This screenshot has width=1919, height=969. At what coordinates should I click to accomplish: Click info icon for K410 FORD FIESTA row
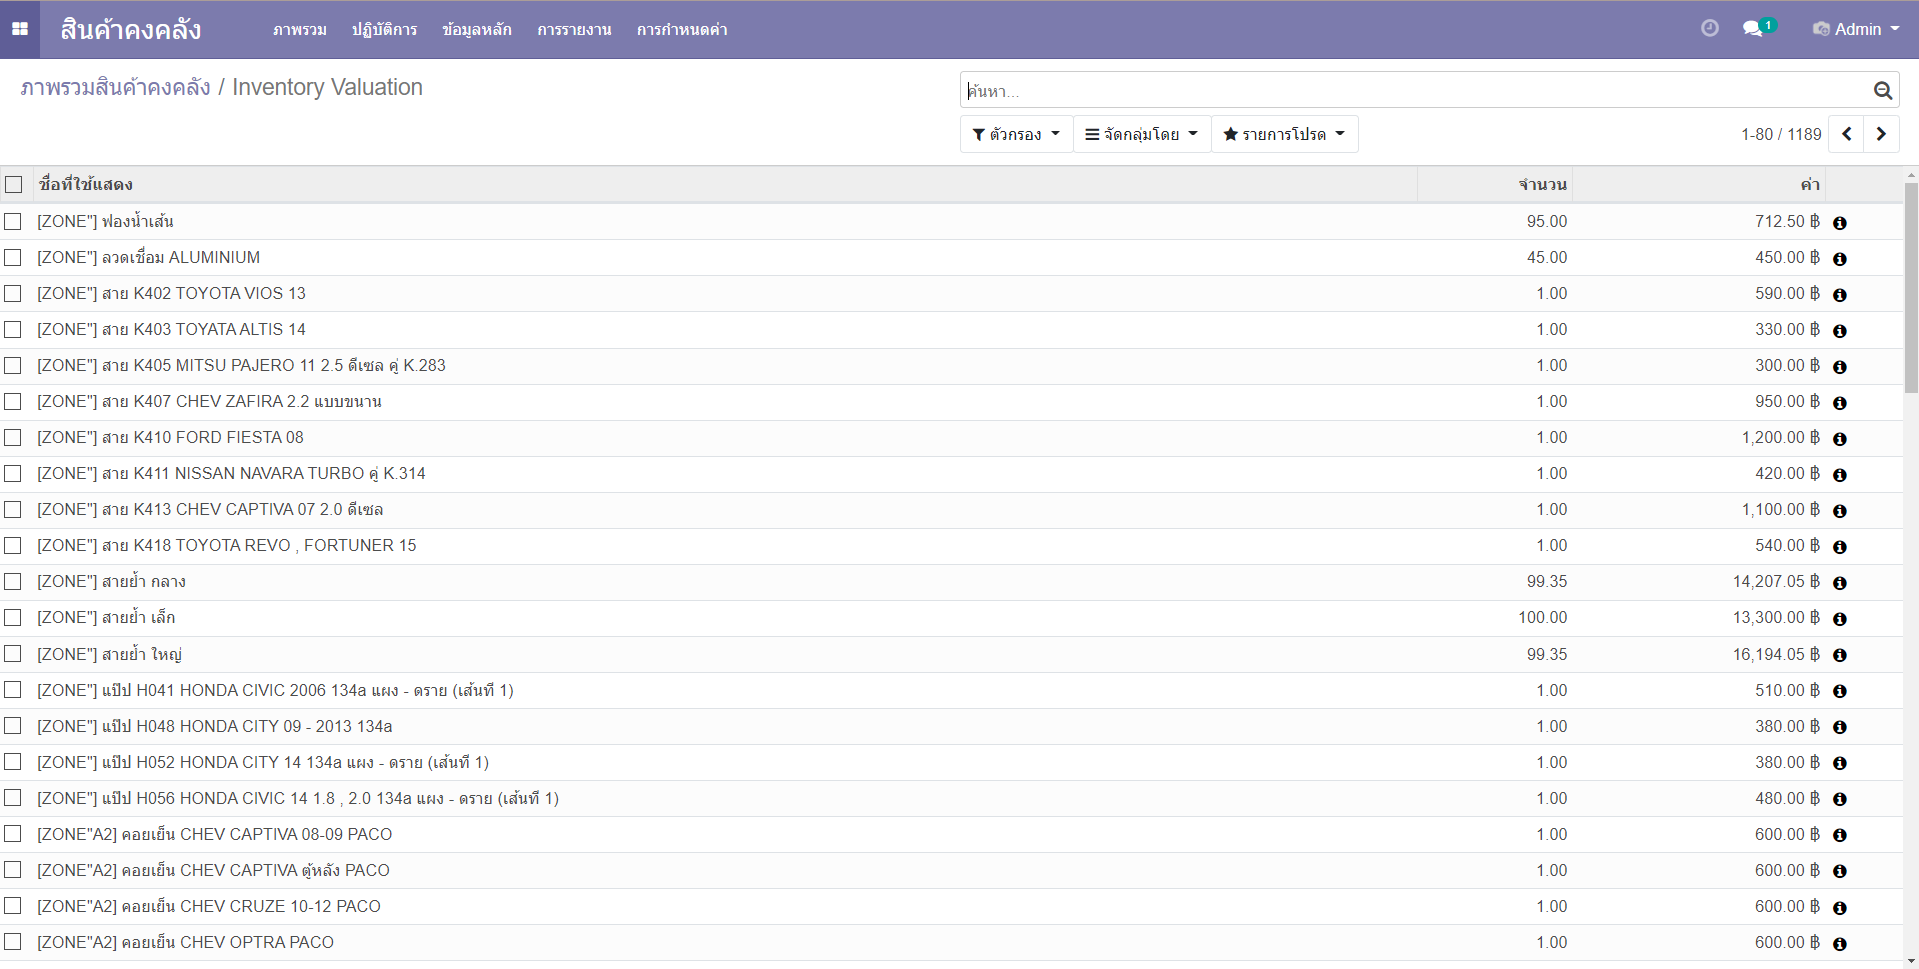click(x=1839, y=439)
